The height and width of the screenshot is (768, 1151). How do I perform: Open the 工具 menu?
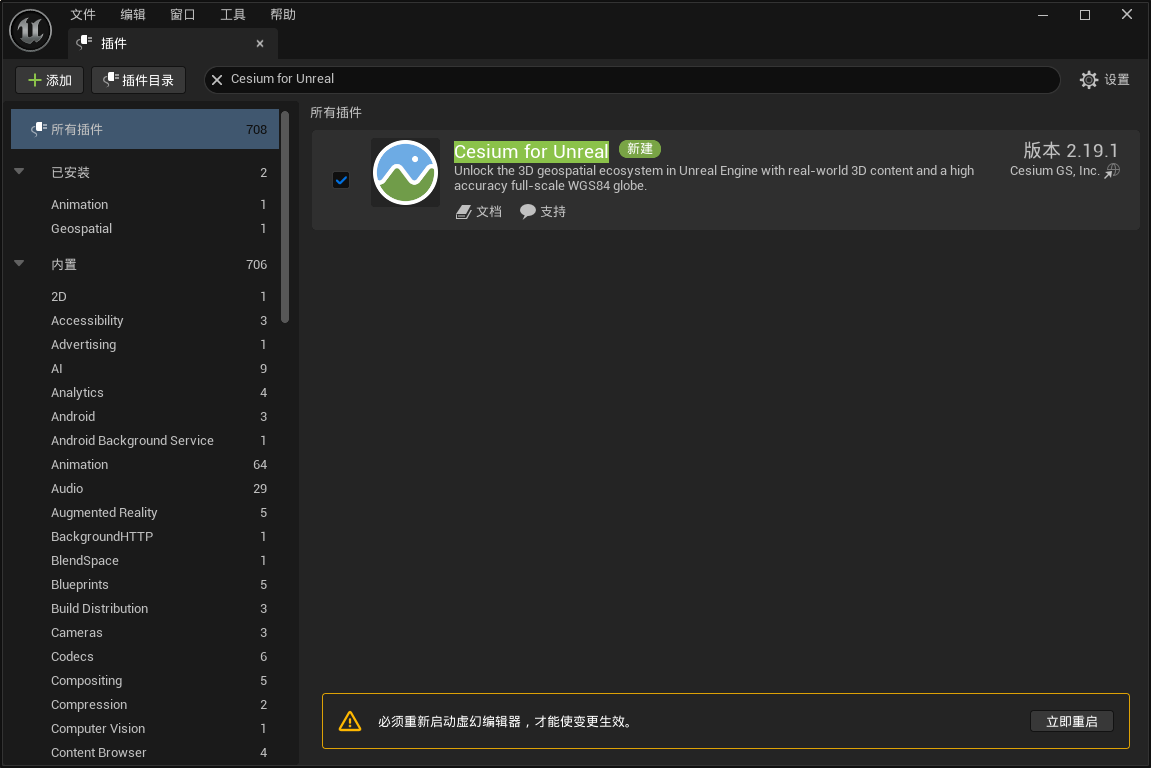233,15
